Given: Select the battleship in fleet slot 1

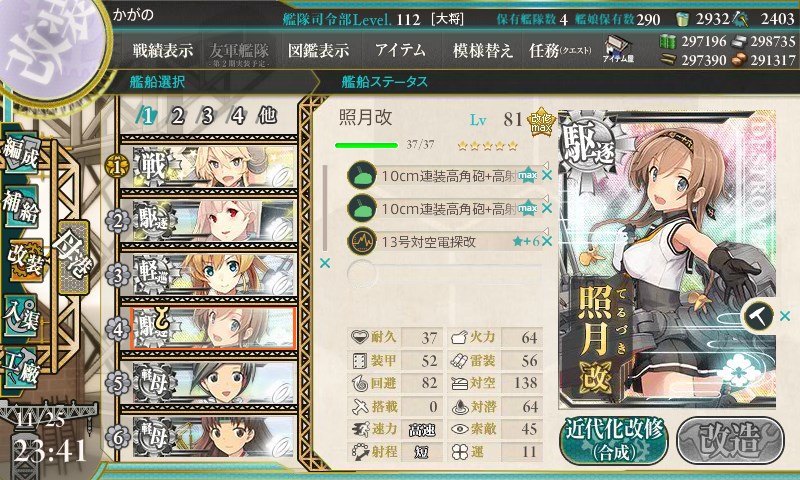Looking at the screenshot, I should click(x=214, y=166).
